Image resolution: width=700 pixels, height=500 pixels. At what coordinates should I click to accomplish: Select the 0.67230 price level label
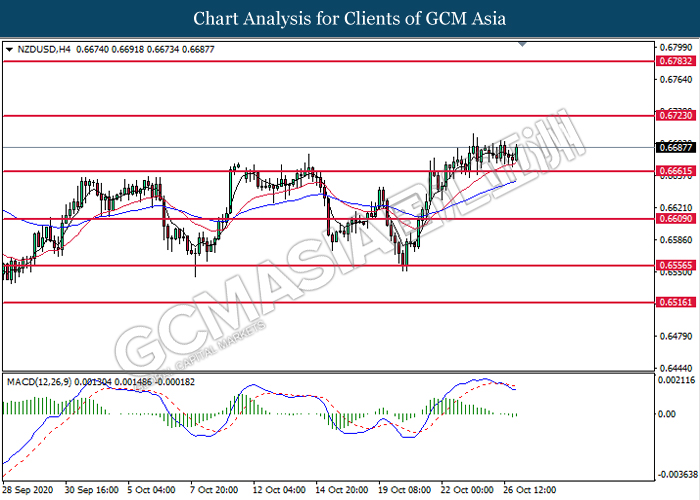coord(676,116)
